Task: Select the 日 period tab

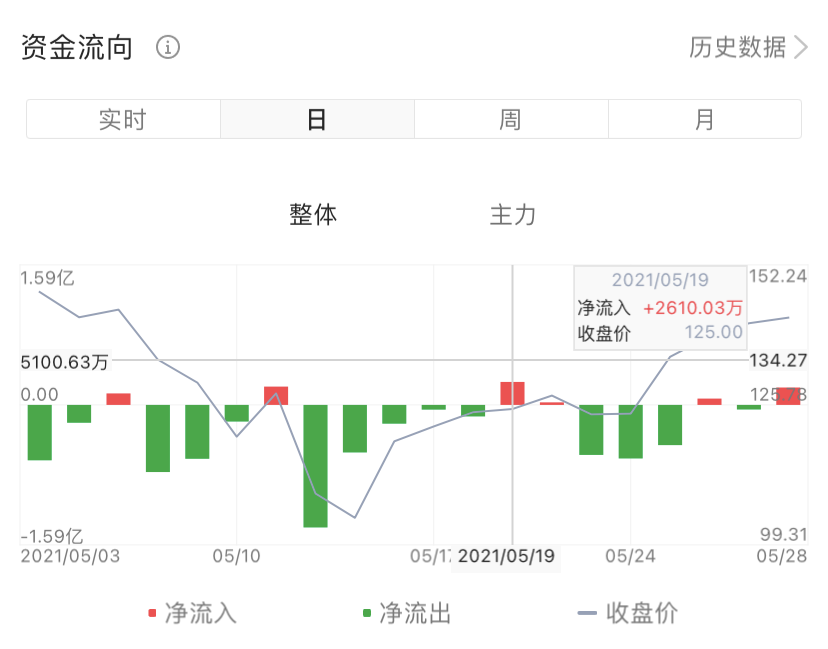Action: point(317,119)
